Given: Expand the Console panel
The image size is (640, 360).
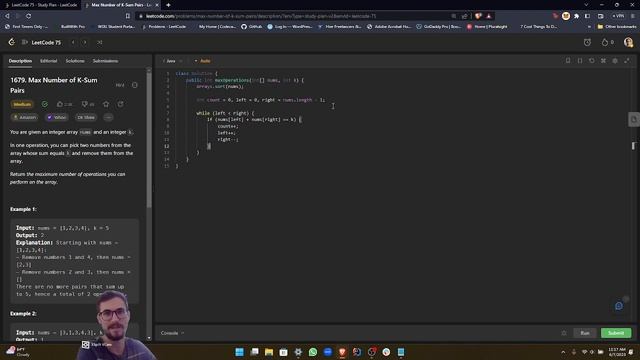Looking at the screenshot, I should 172,333.
